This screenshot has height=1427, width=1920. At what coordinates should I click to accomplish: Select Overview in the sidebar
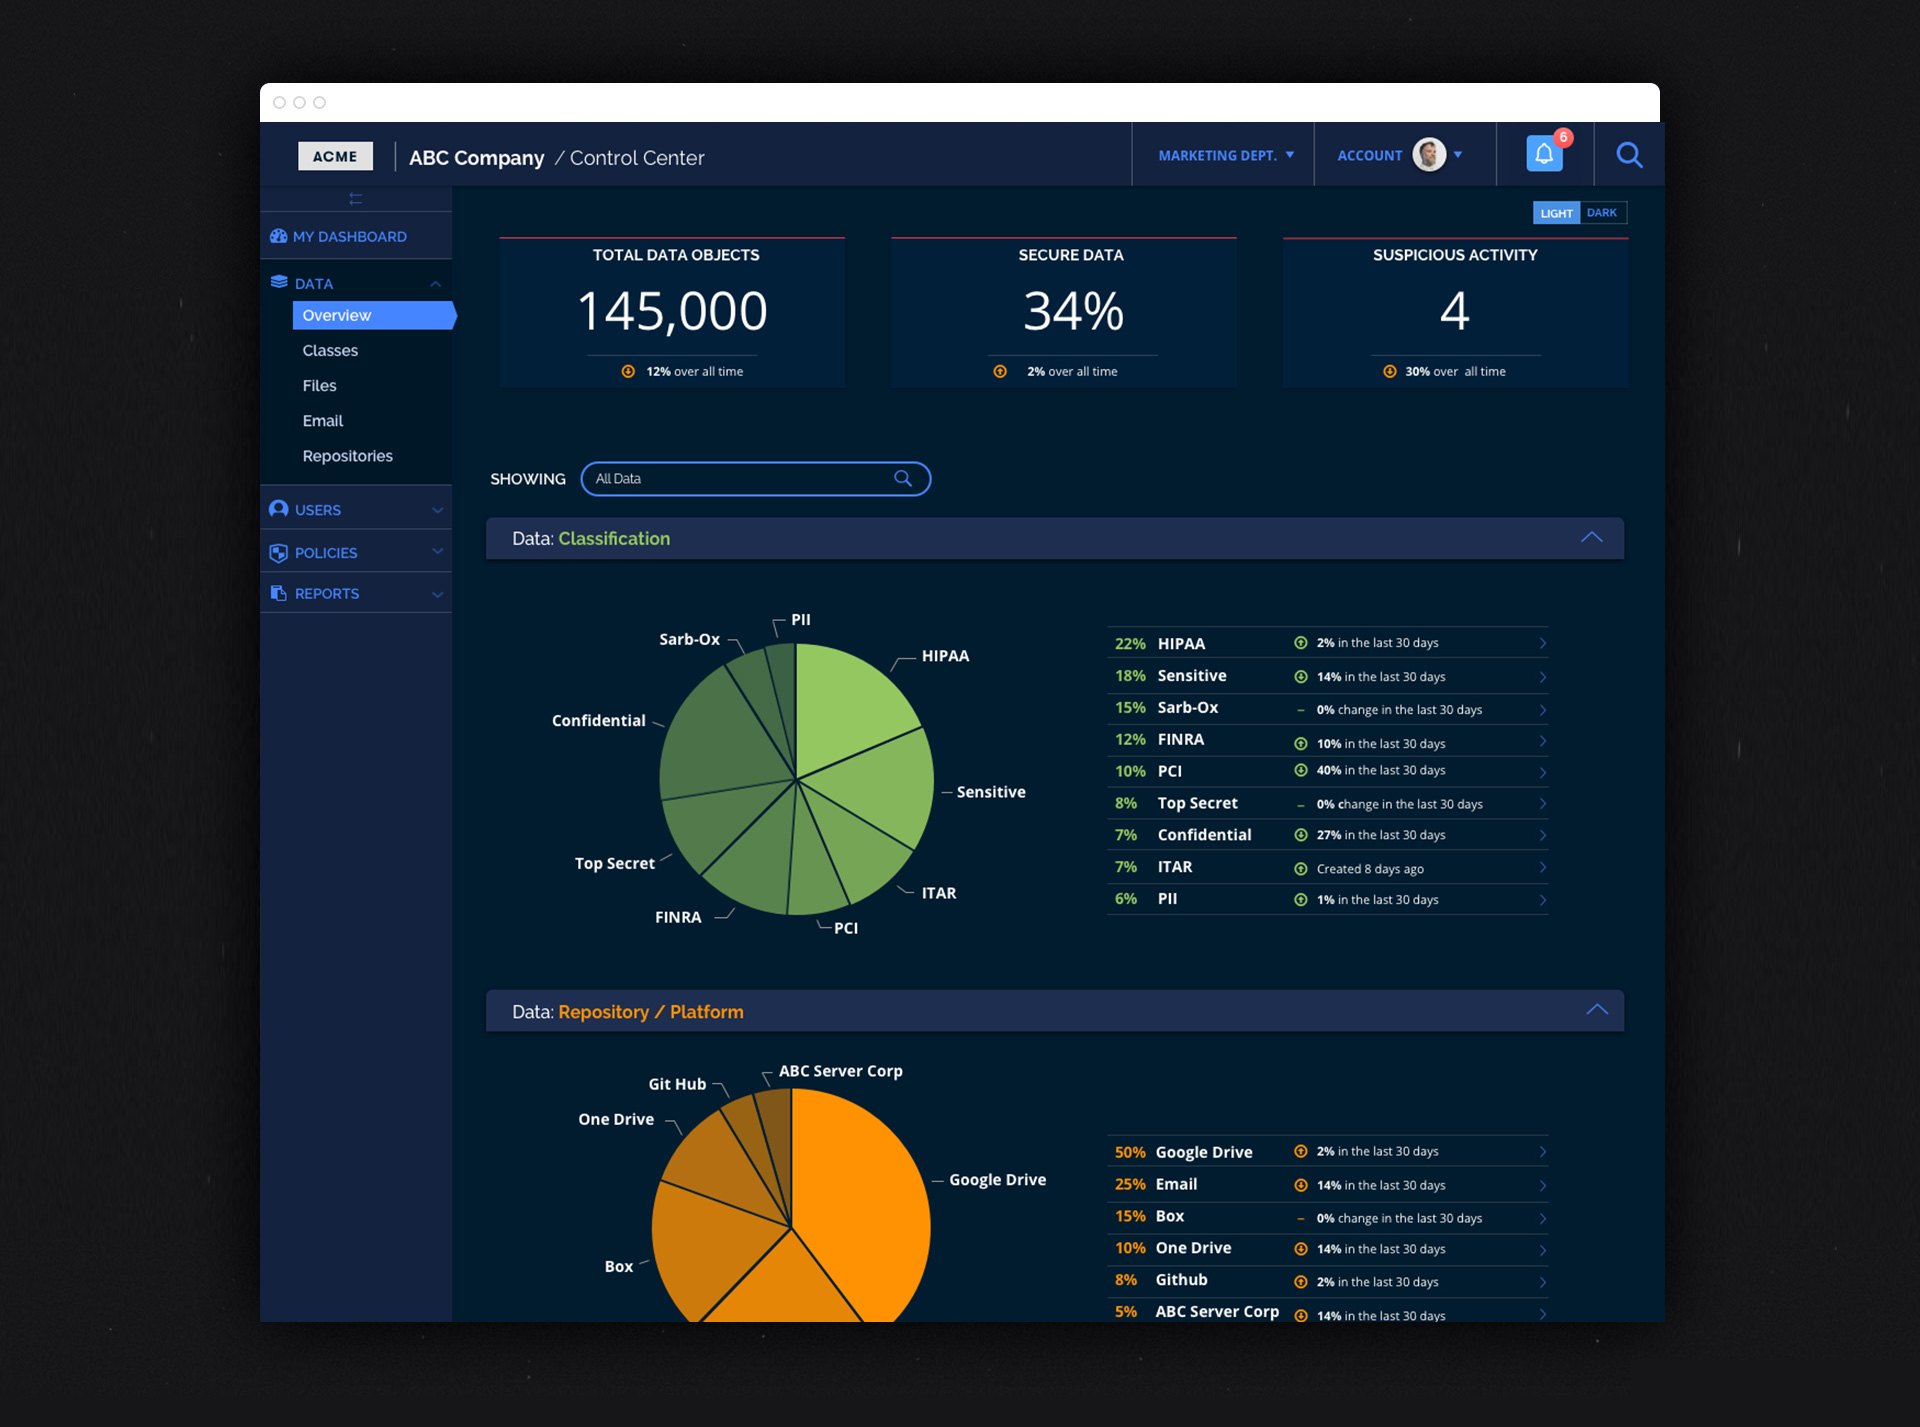click(x=373, y=315)
